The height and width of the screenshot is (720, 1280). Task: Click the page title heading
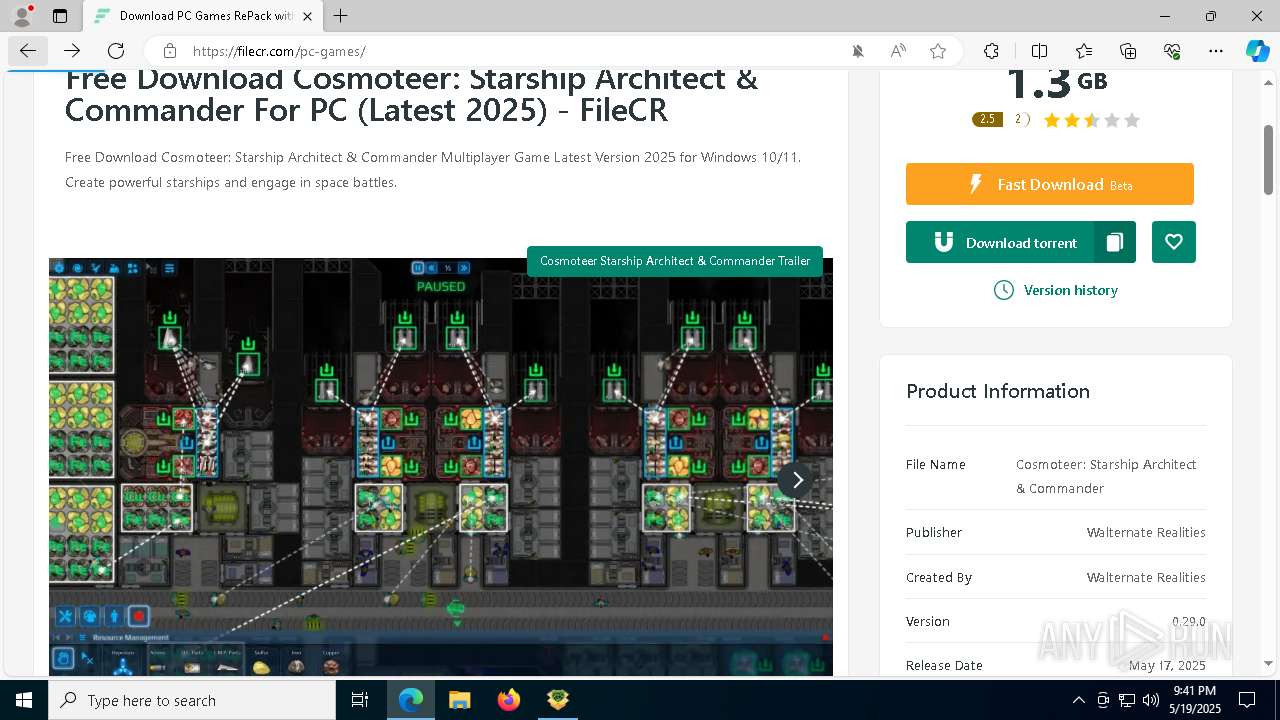coord(411,97)
